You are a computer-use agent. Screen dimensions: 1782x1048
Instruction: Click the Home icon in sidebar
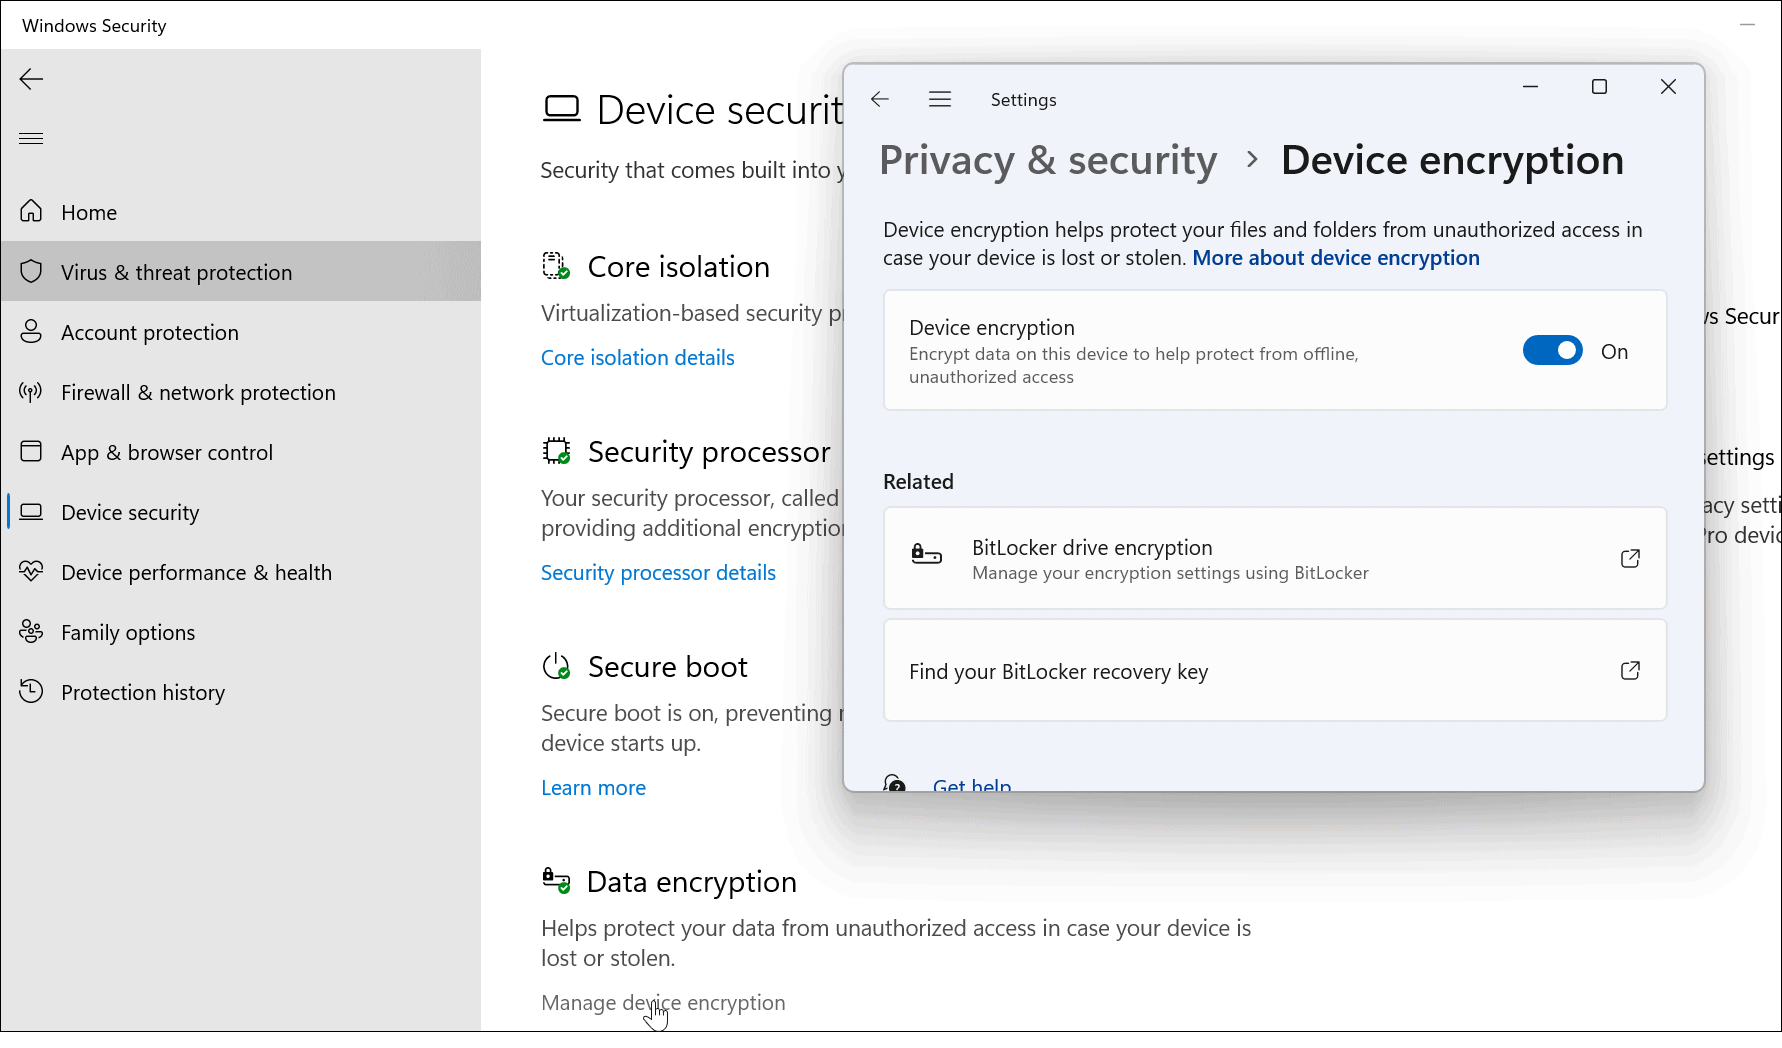tap(31, 211)
